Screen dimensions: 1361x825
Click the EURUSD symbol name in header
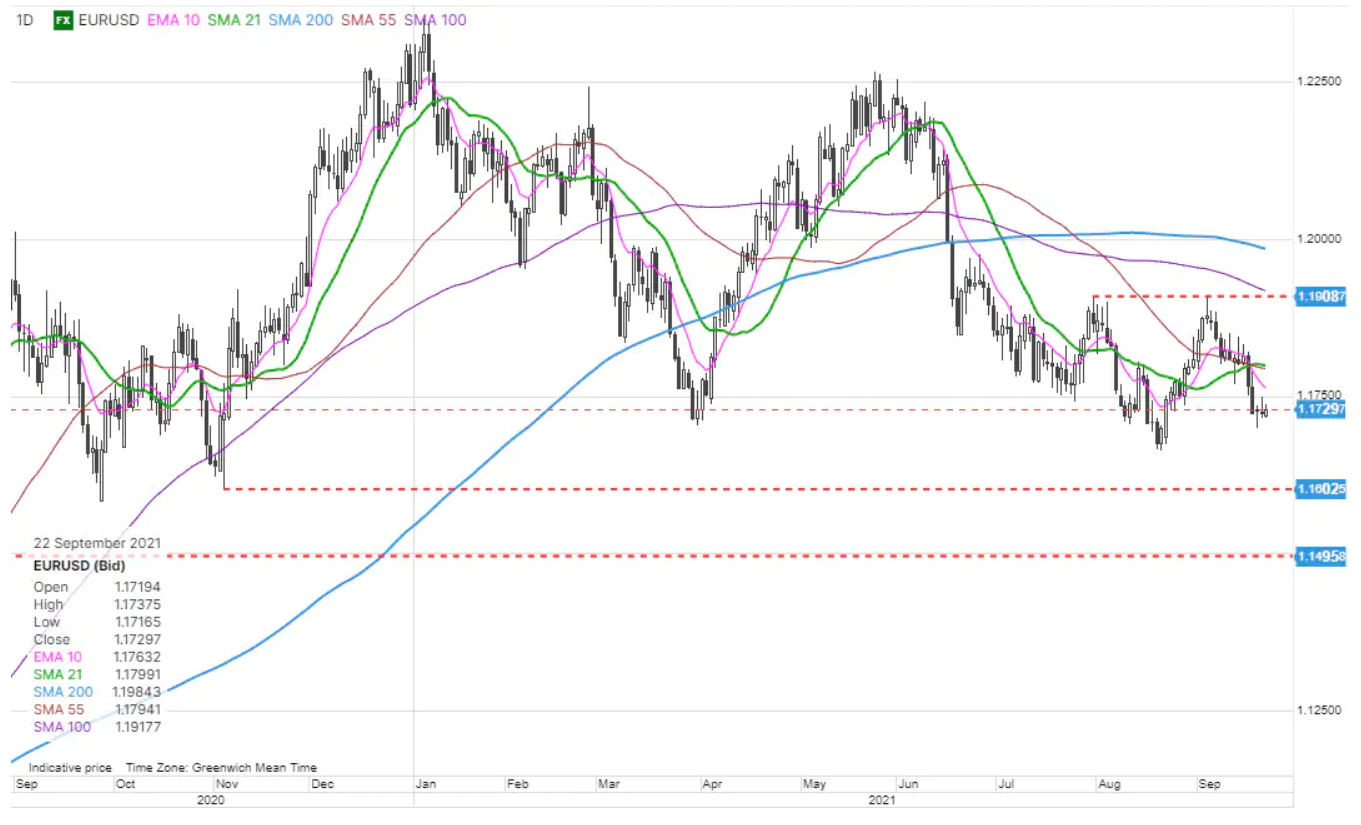[110, 20]
